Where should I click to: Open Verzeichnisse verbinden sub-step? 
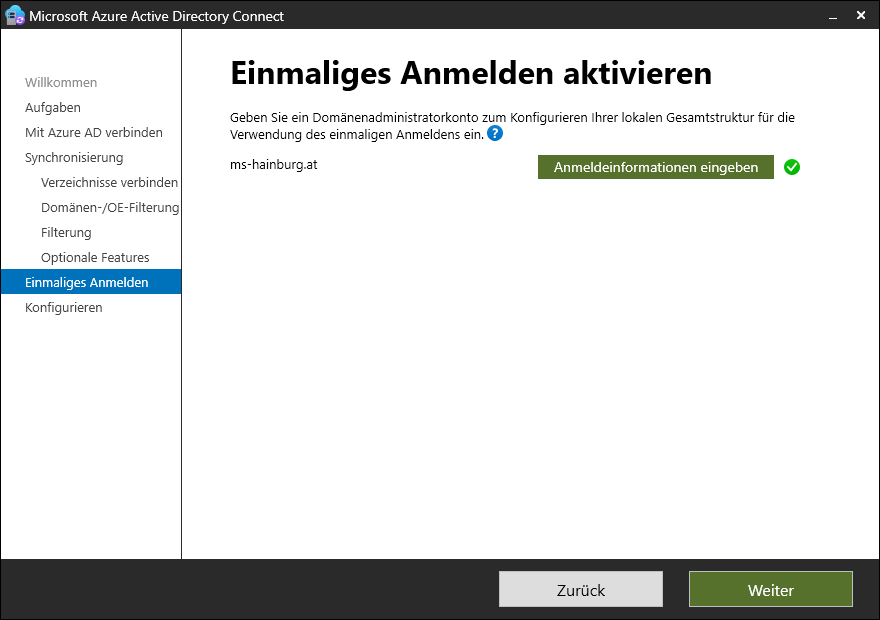[x=109, y=182]
